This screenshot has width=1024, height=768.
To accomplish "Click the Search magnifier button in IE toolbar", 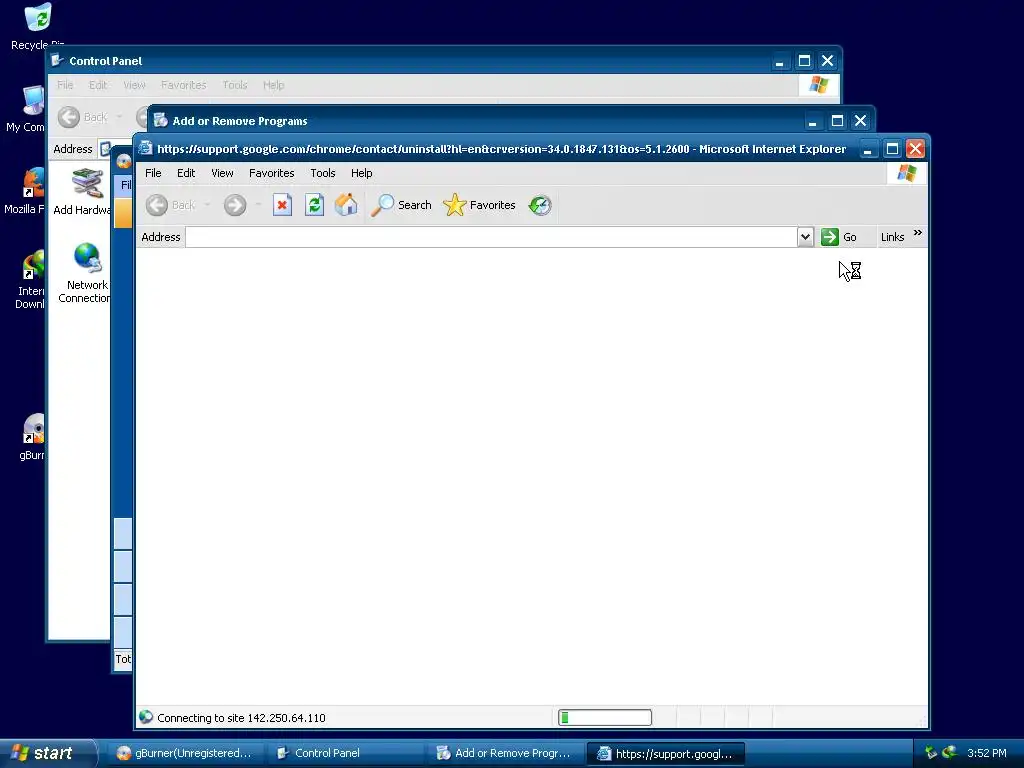I will [x=401, y=205].
